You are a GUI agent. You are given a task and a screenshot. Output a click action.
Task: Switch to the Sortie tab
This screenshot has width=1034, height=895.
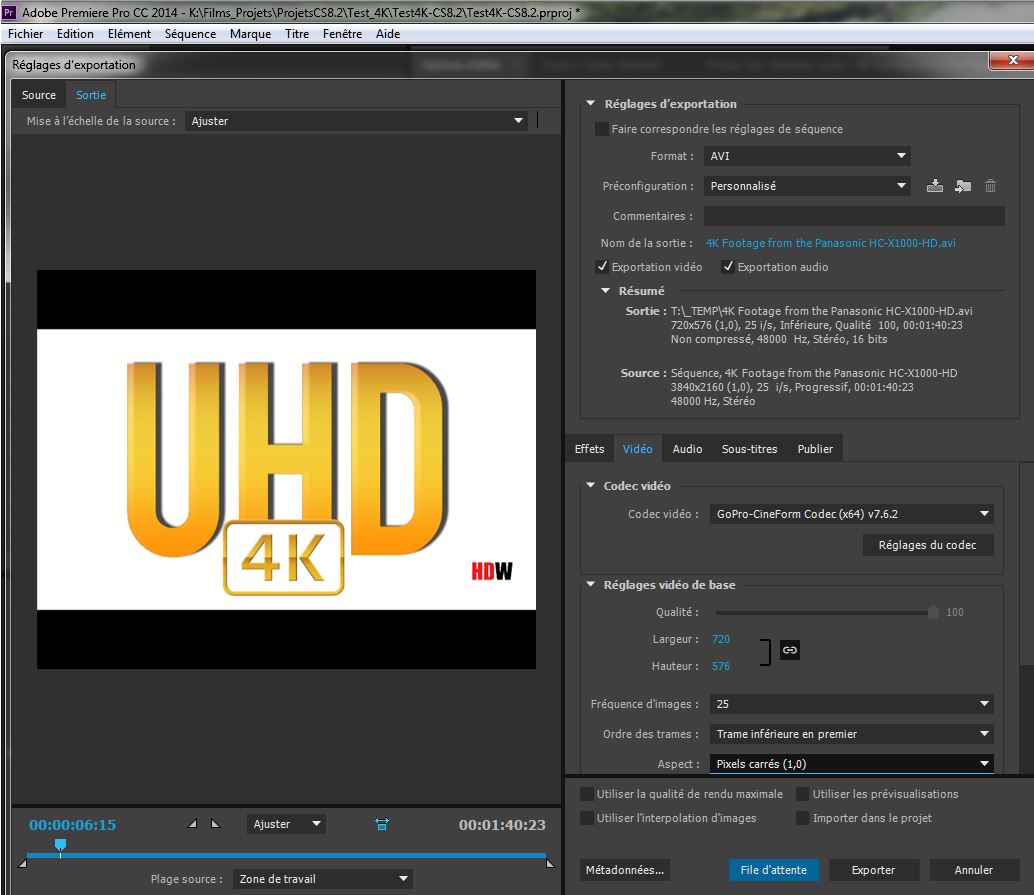coord(91,95)
